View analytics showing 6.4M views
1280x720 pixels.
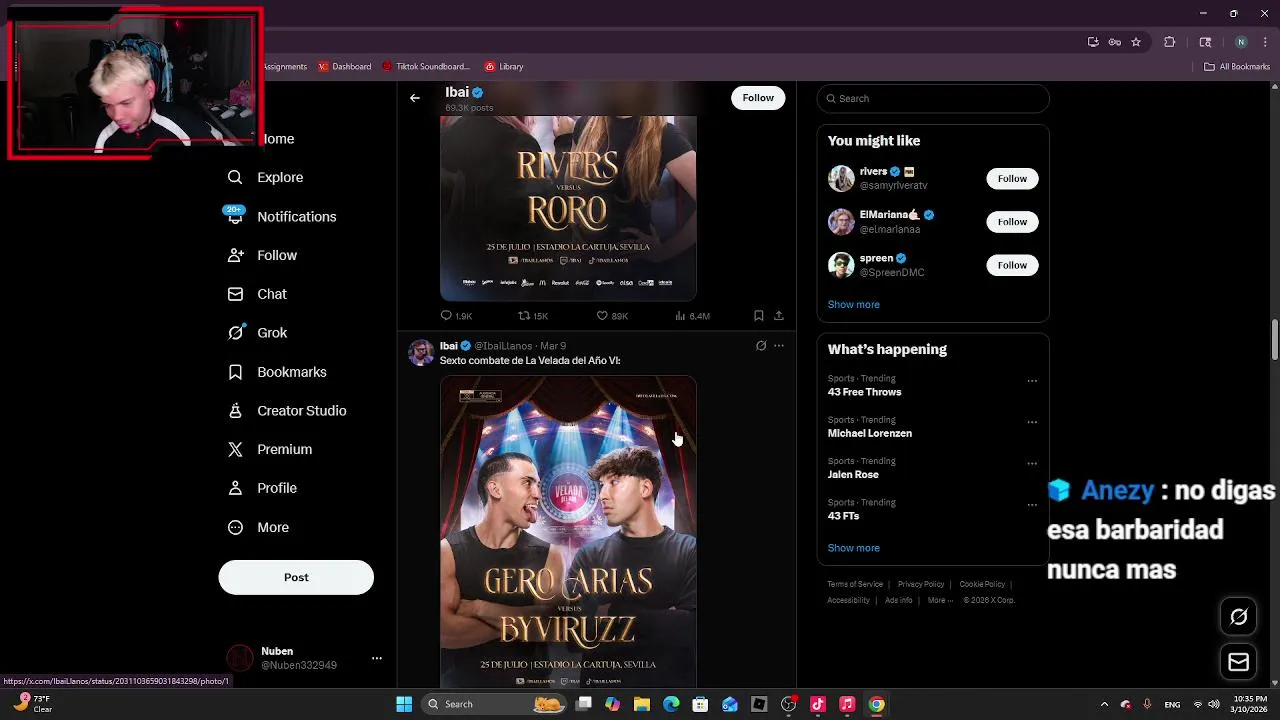692,316
